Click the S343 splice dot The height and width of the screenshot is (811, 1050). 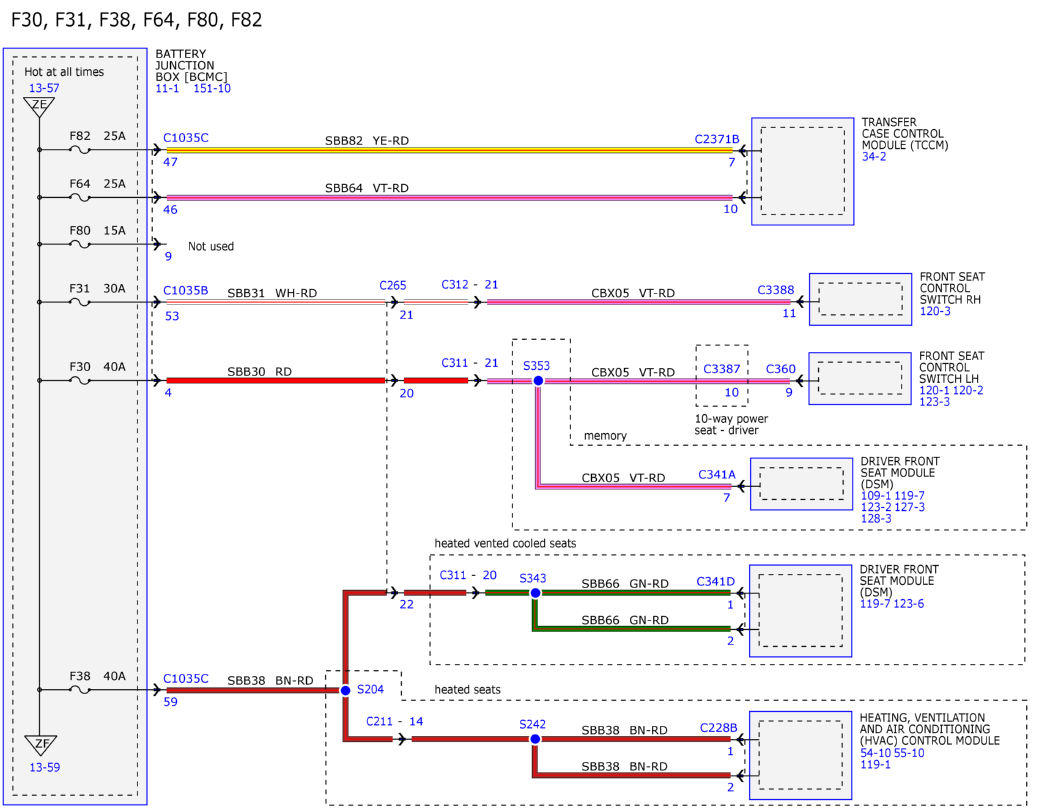[x=535, y=593]
